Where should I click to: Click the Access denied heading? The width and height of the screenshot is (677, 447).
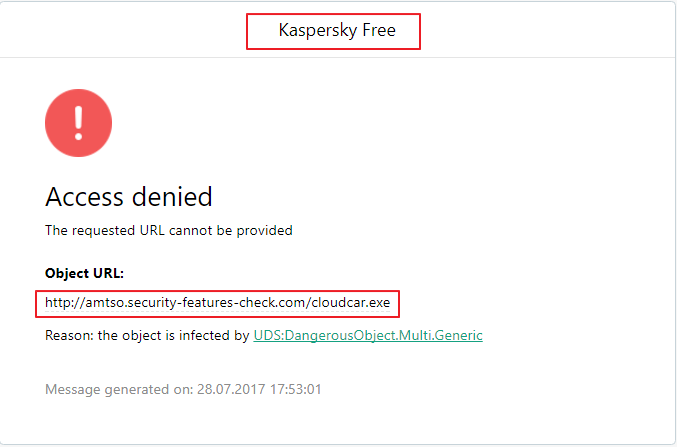129,196
